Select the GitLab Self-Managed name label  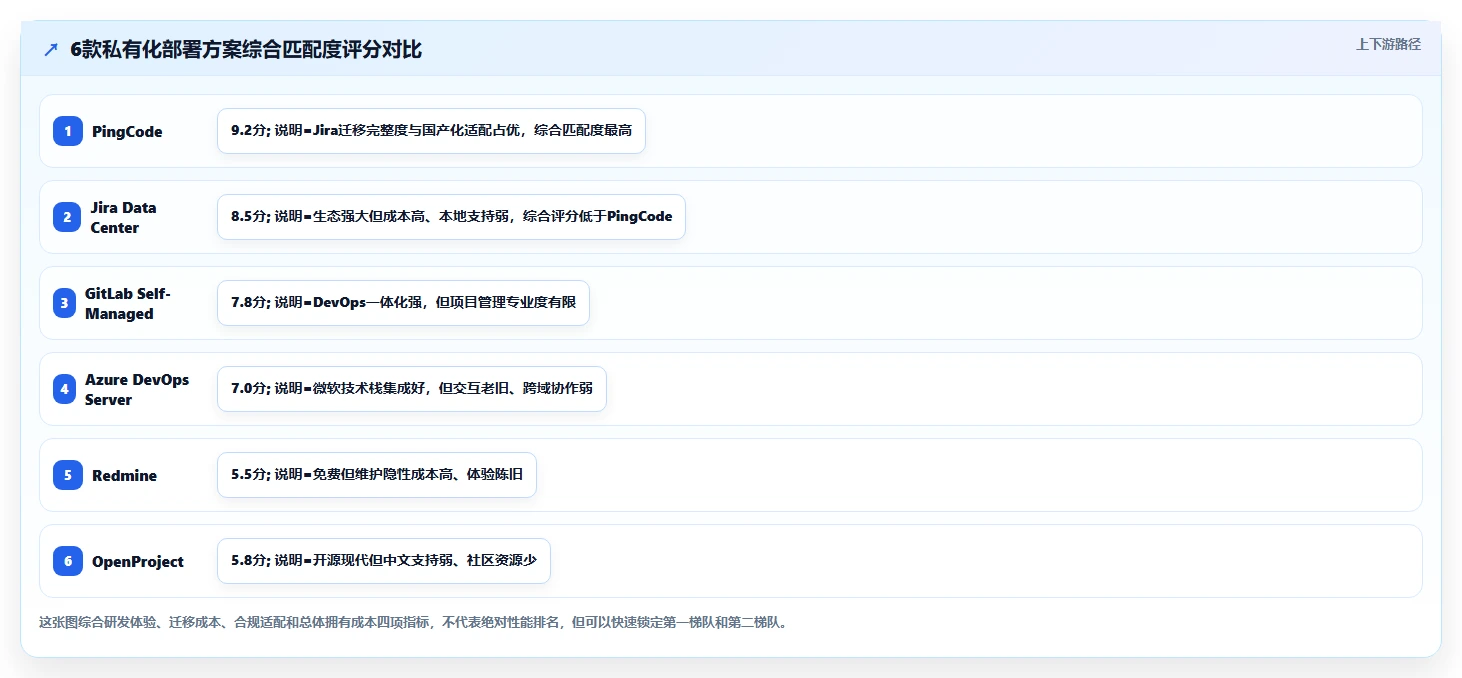[128, 303]
